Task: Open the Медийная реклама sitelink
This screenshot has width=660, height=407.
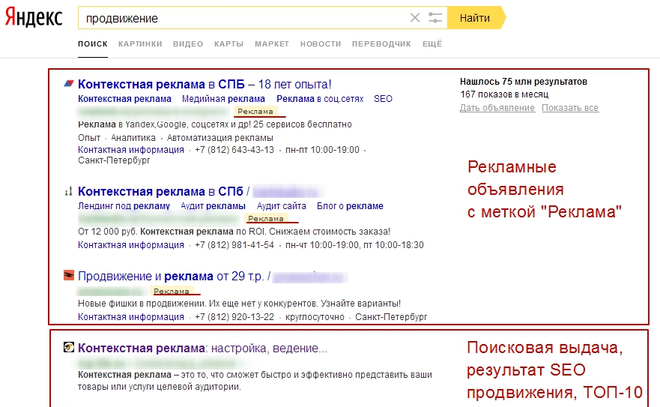Action: click(x=224, y=99)
